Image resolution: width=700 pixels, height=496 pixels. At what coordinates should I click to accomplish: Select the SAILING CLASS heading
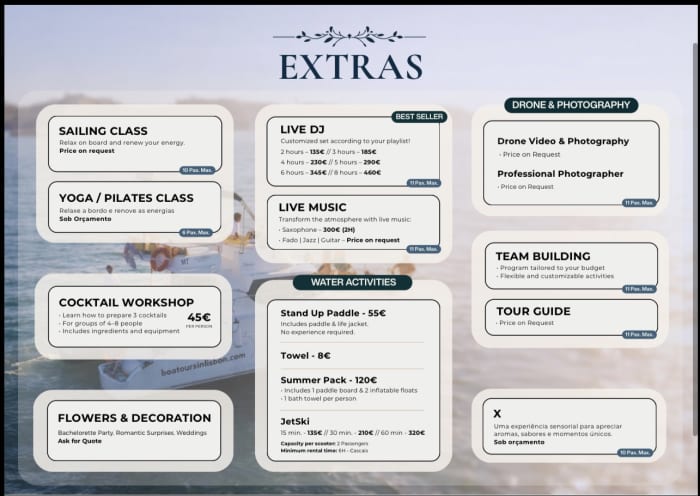(x=103, y=131)
